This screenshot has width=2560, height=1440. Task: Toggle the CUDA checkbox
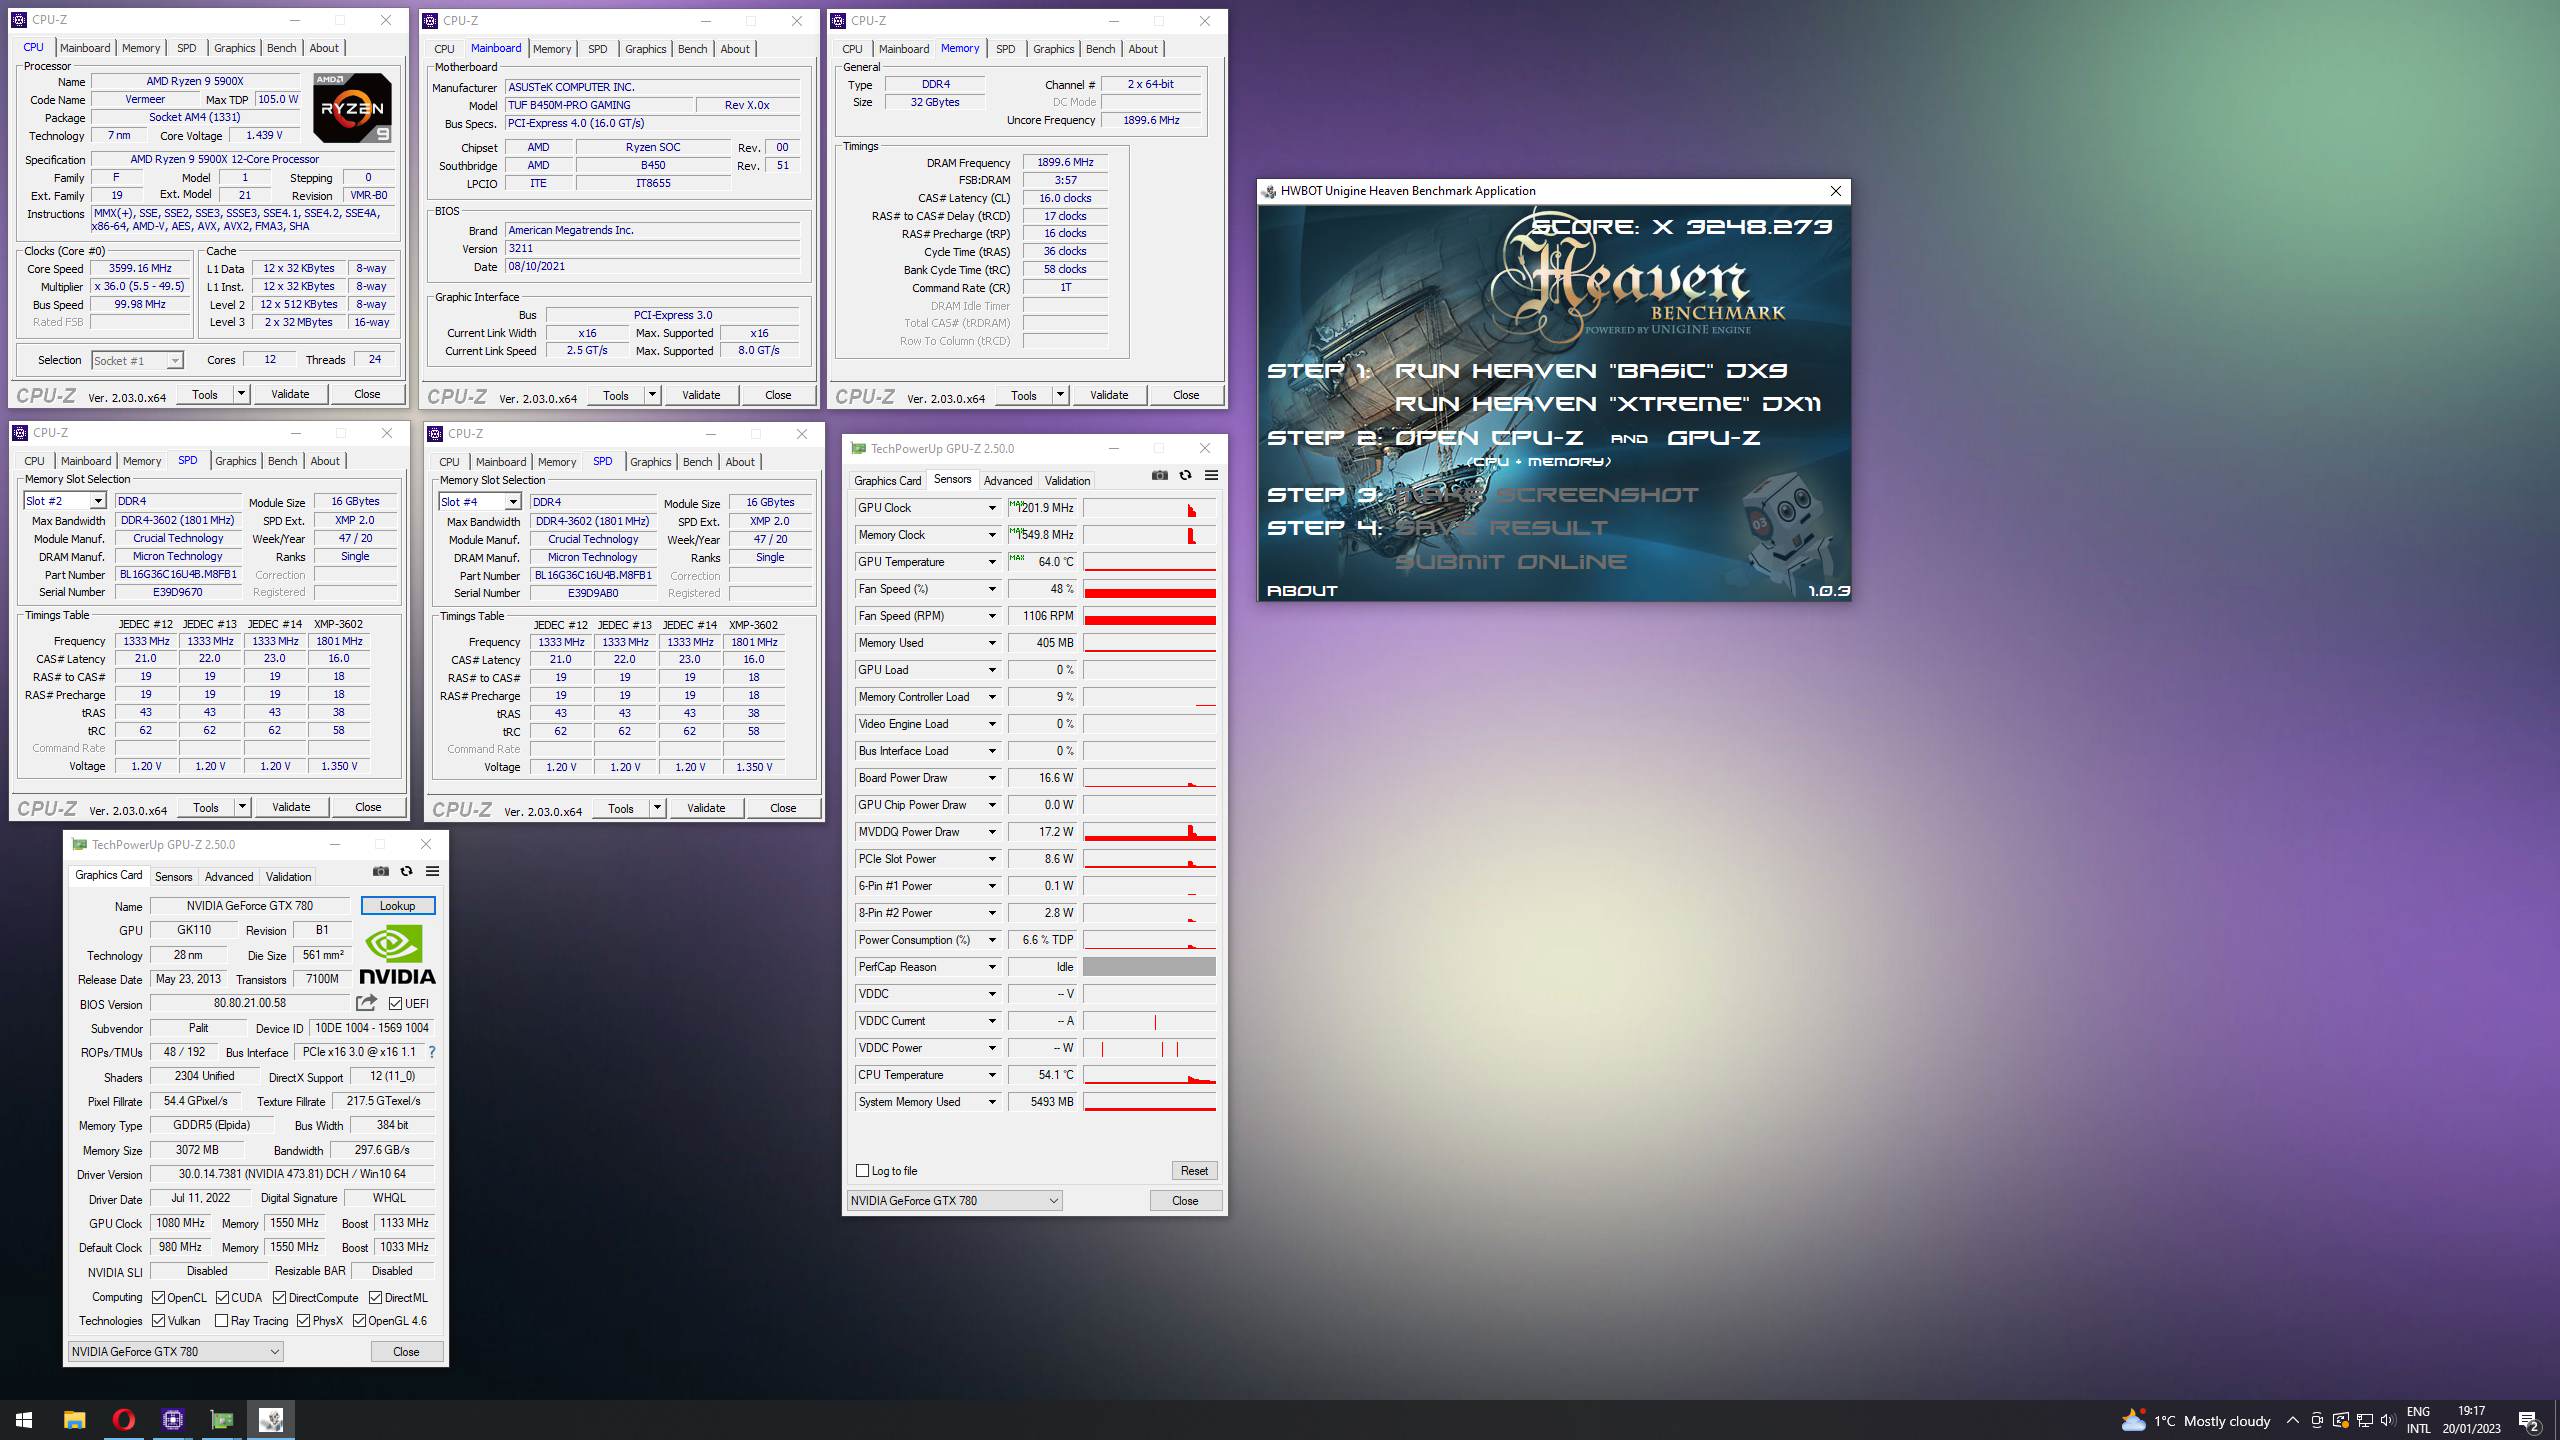222,1297
